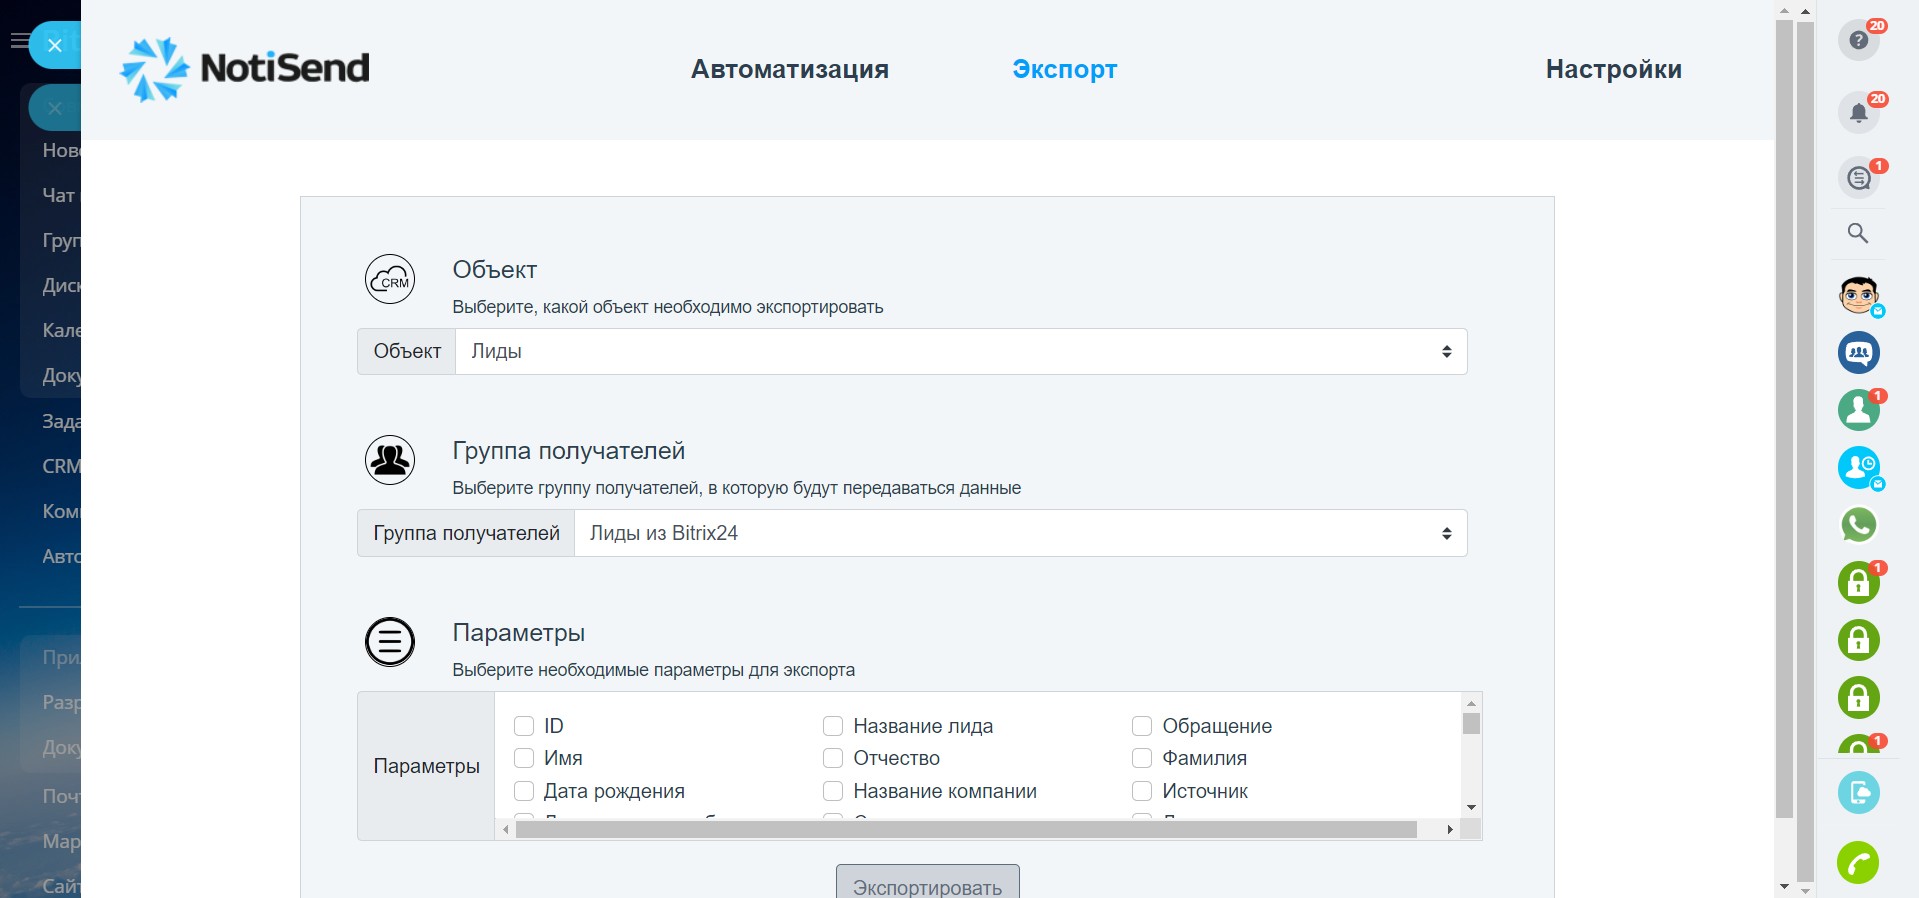Open the WhatsApp icon in right sidebar
Image resolution: width=1919 pixels, height=898 pixels.
[1858, 525]
